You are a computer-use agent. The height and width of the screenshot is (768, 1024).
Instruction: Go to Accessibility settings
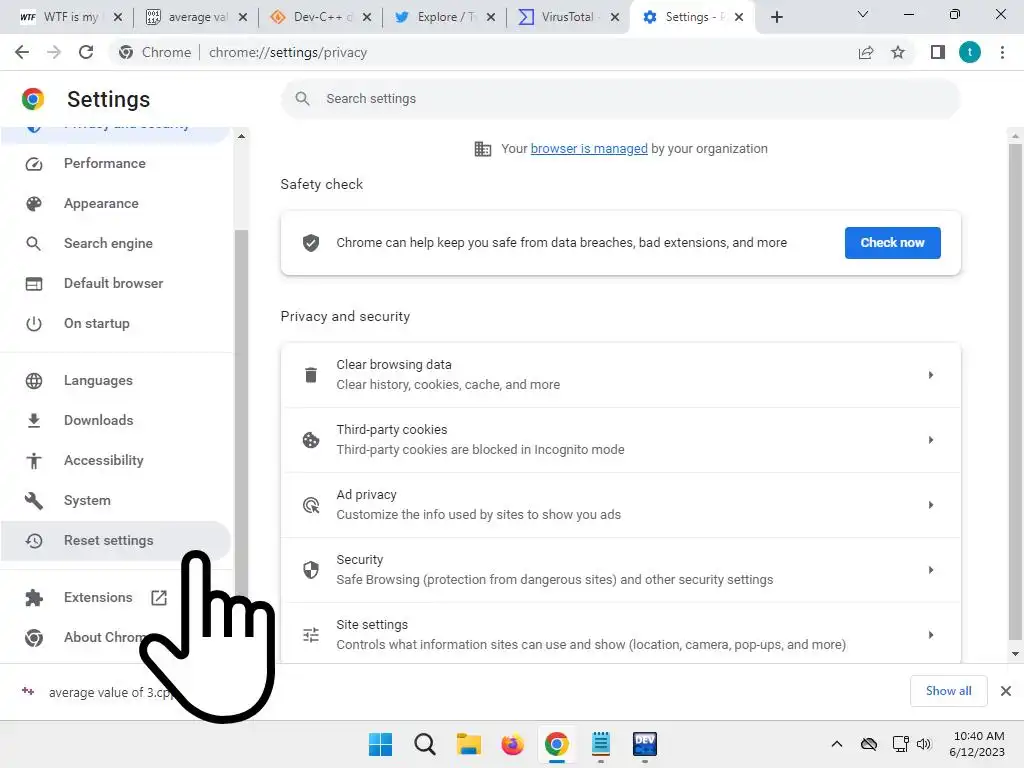click(116, 460)
